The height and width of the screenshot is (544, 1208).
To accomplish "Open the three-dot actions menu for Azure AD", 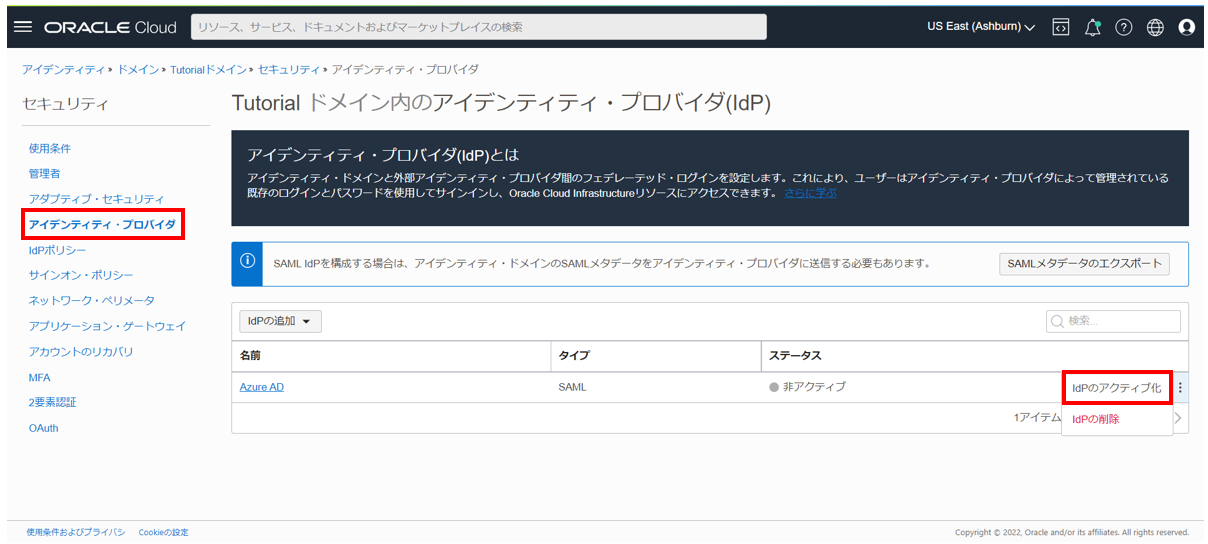I will 1180,388.
